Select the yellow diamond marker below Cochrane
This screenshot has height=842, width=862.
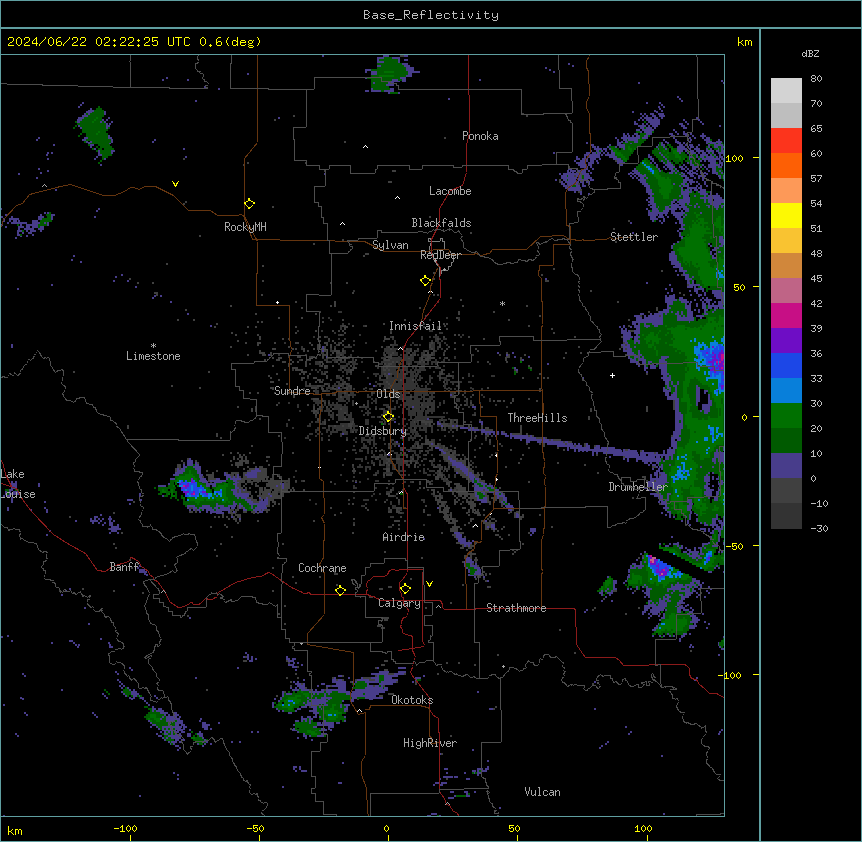(340, 590)
